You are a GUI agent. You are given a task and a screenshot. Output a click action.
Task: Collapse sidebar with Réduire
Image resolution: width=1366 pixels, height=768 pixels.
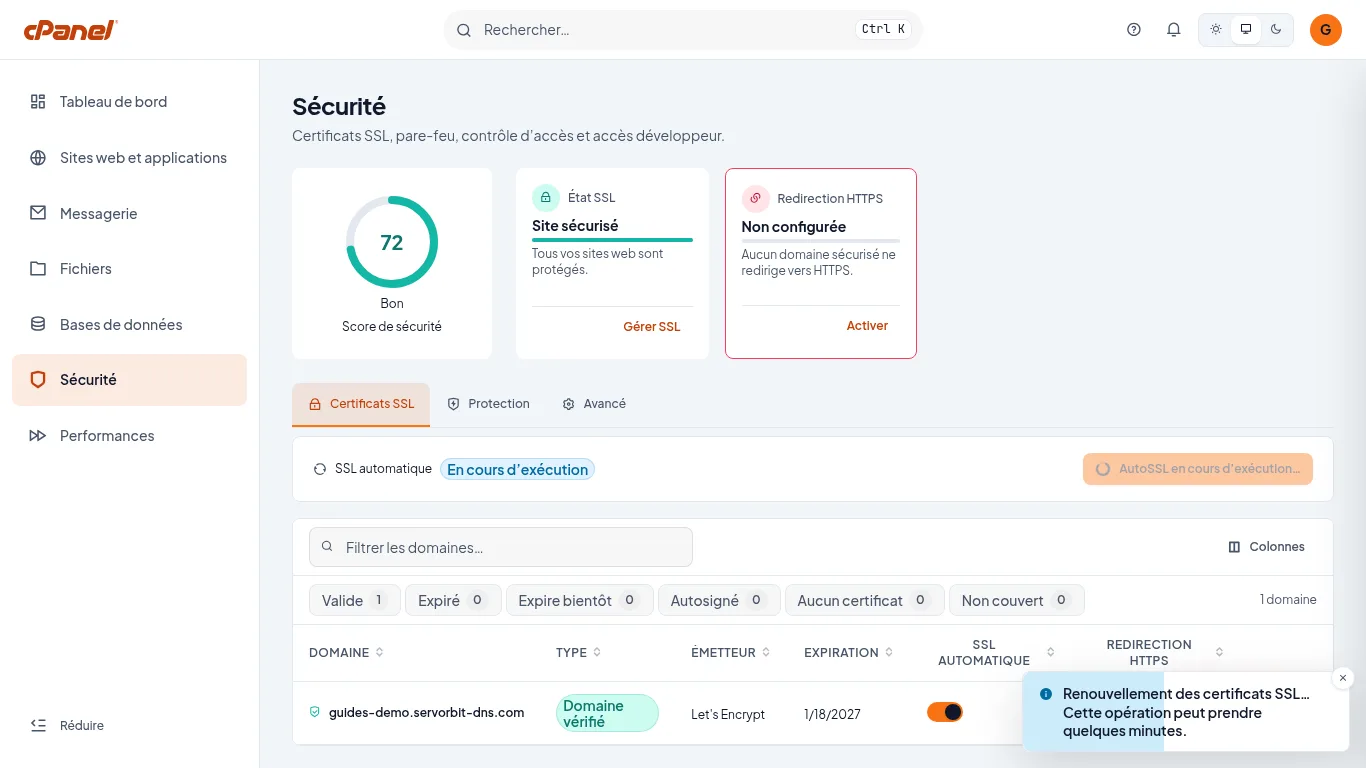tap(67, 726)
